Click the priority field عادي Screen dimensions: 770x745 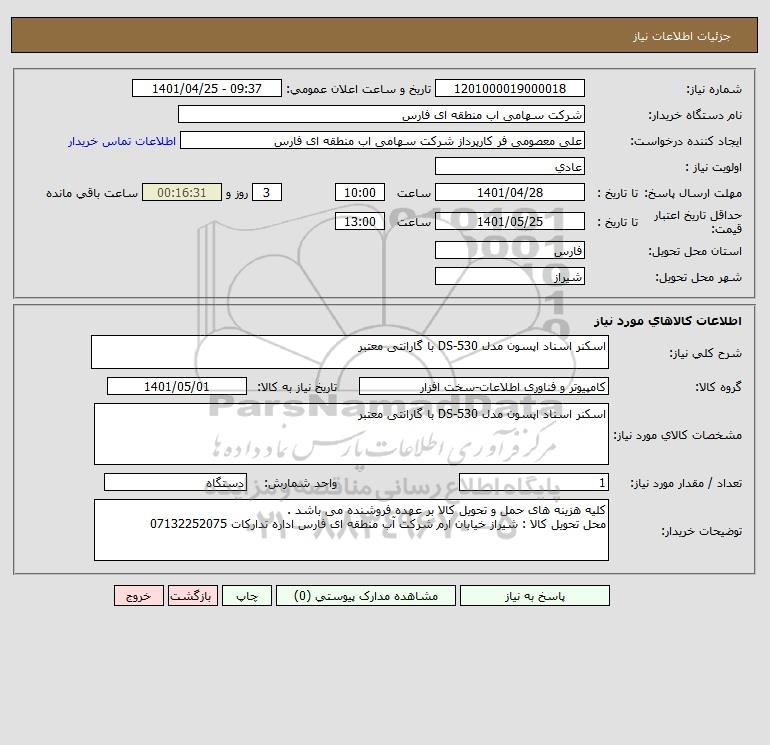pos(510,166)
